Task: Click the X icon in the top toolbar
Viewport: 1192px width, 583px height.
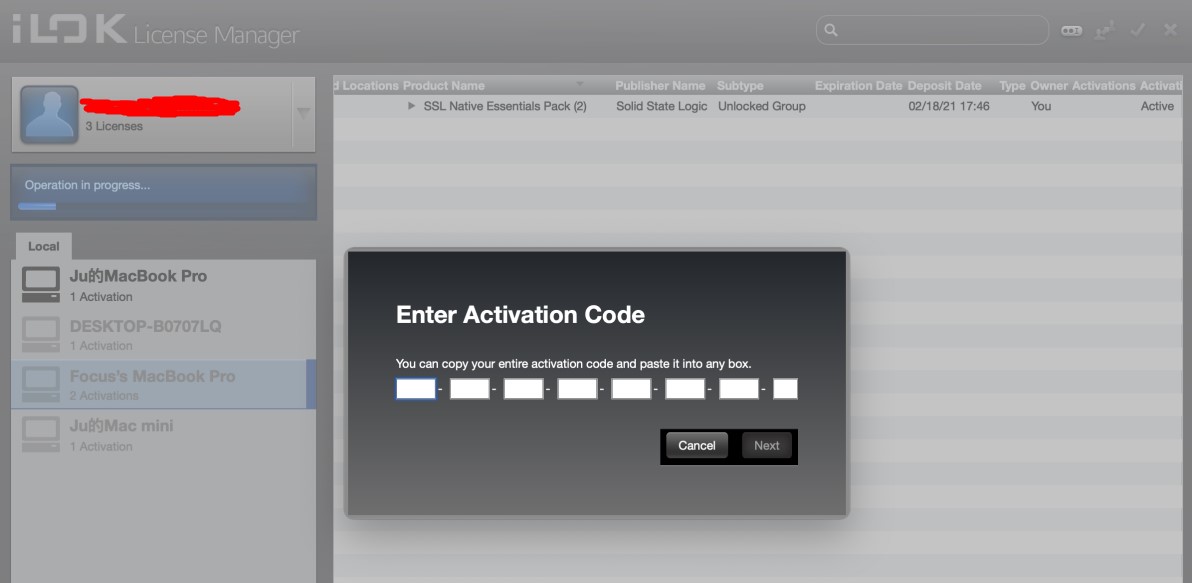Action: (1171, 30)
